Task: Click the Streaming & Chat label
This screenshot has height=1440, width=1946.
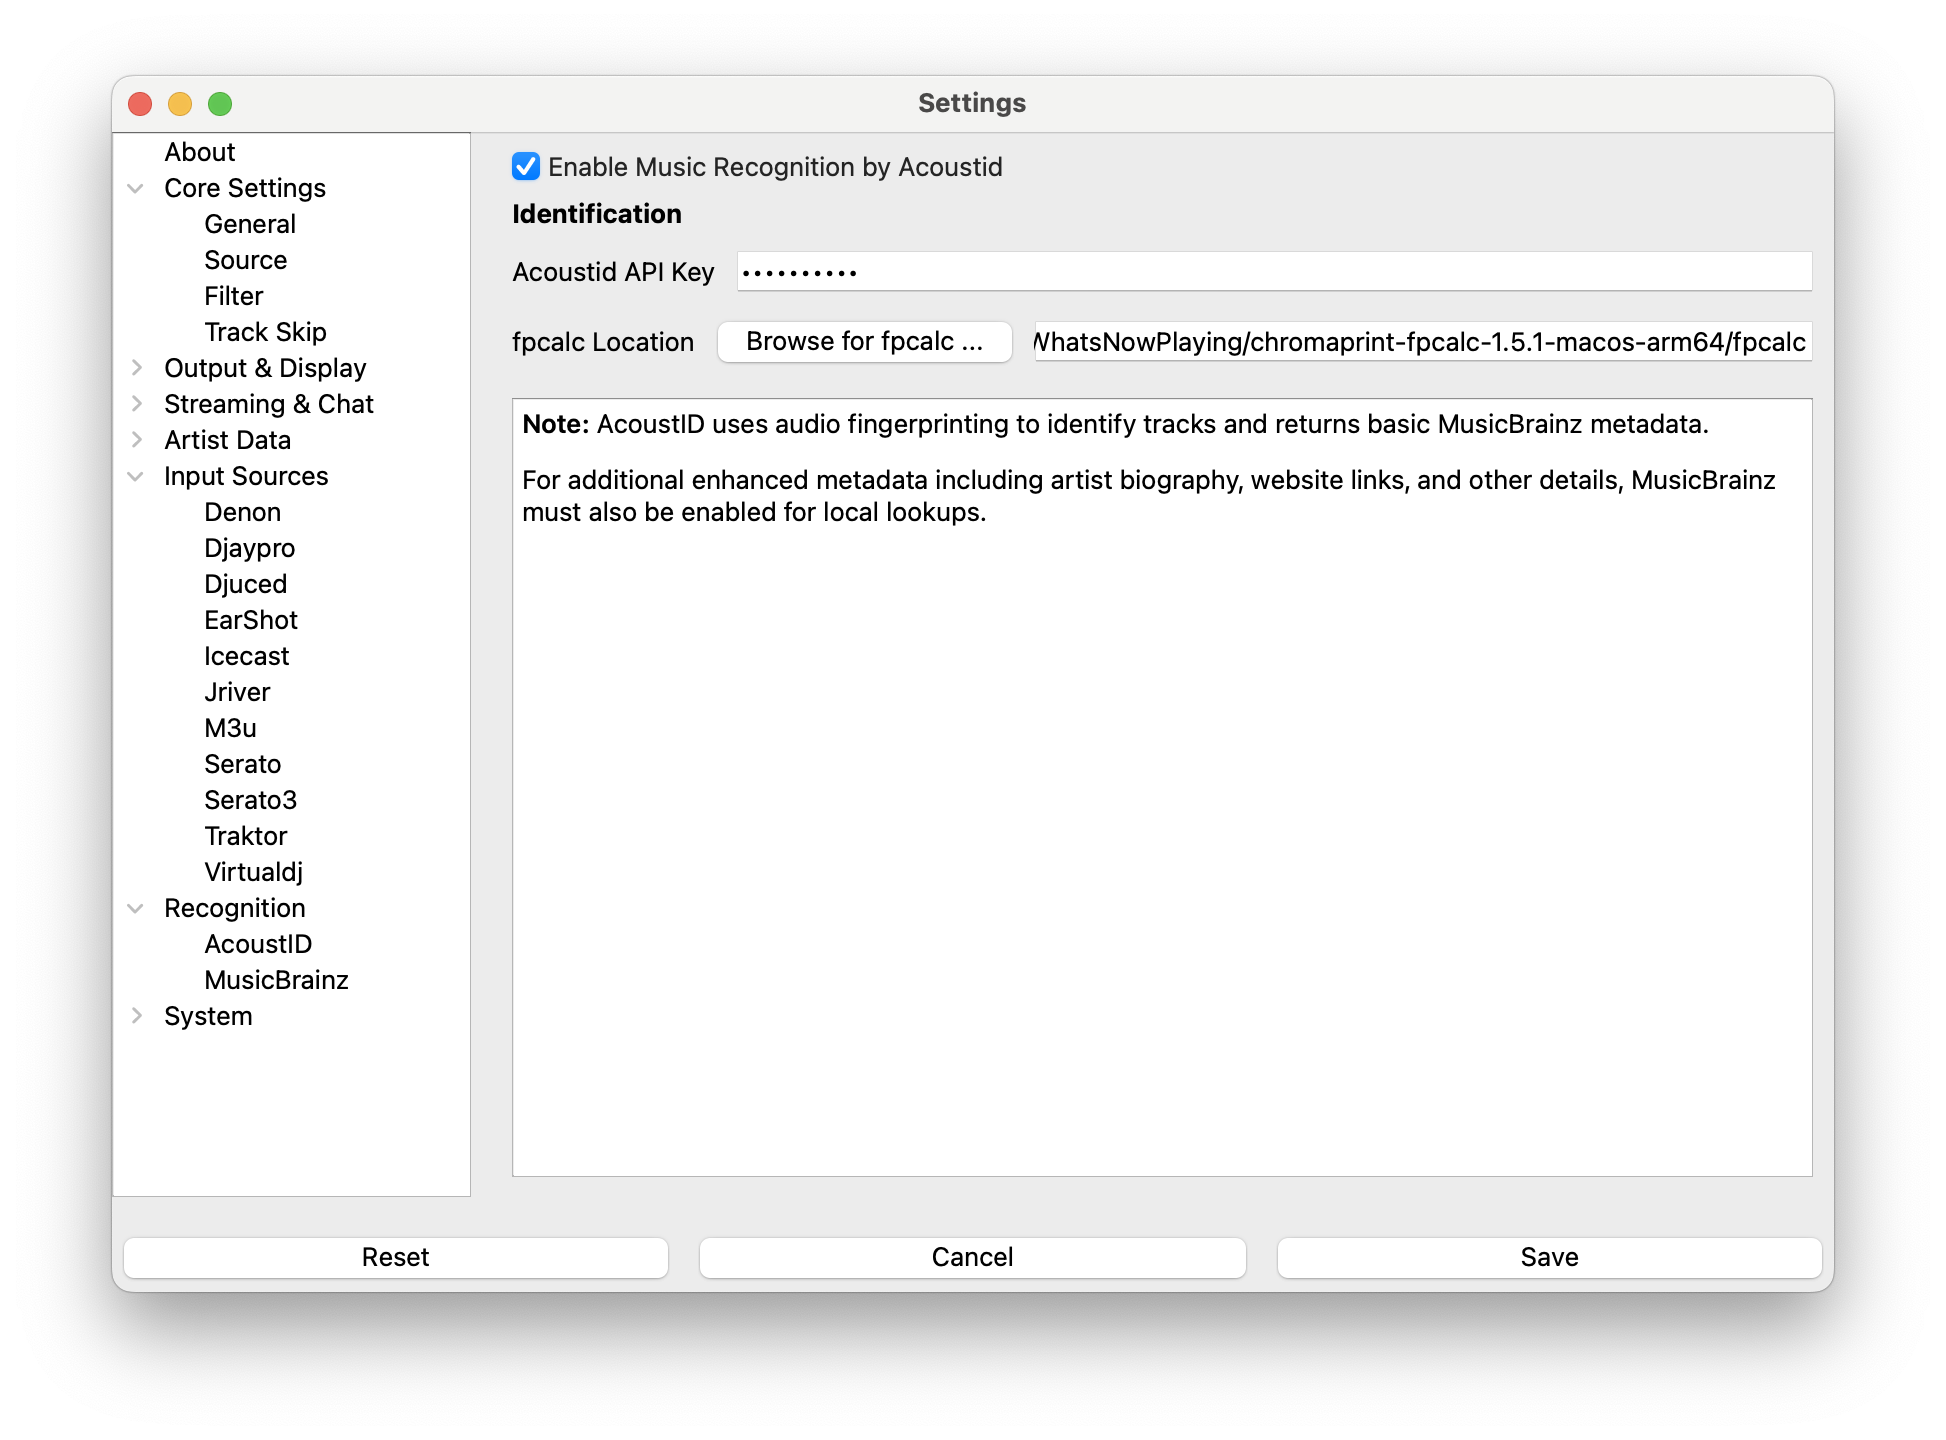Action: [268, 404]
